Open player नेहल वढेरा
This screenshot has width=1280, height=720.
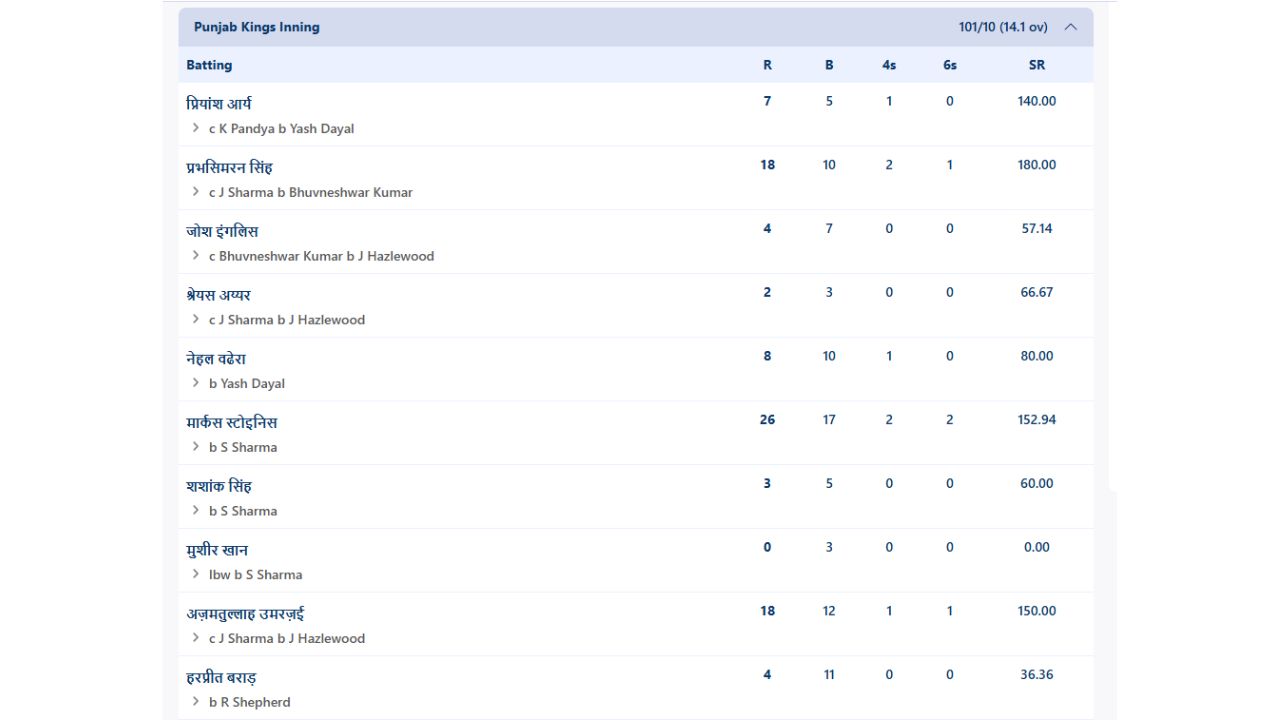(x=216, y=358)
